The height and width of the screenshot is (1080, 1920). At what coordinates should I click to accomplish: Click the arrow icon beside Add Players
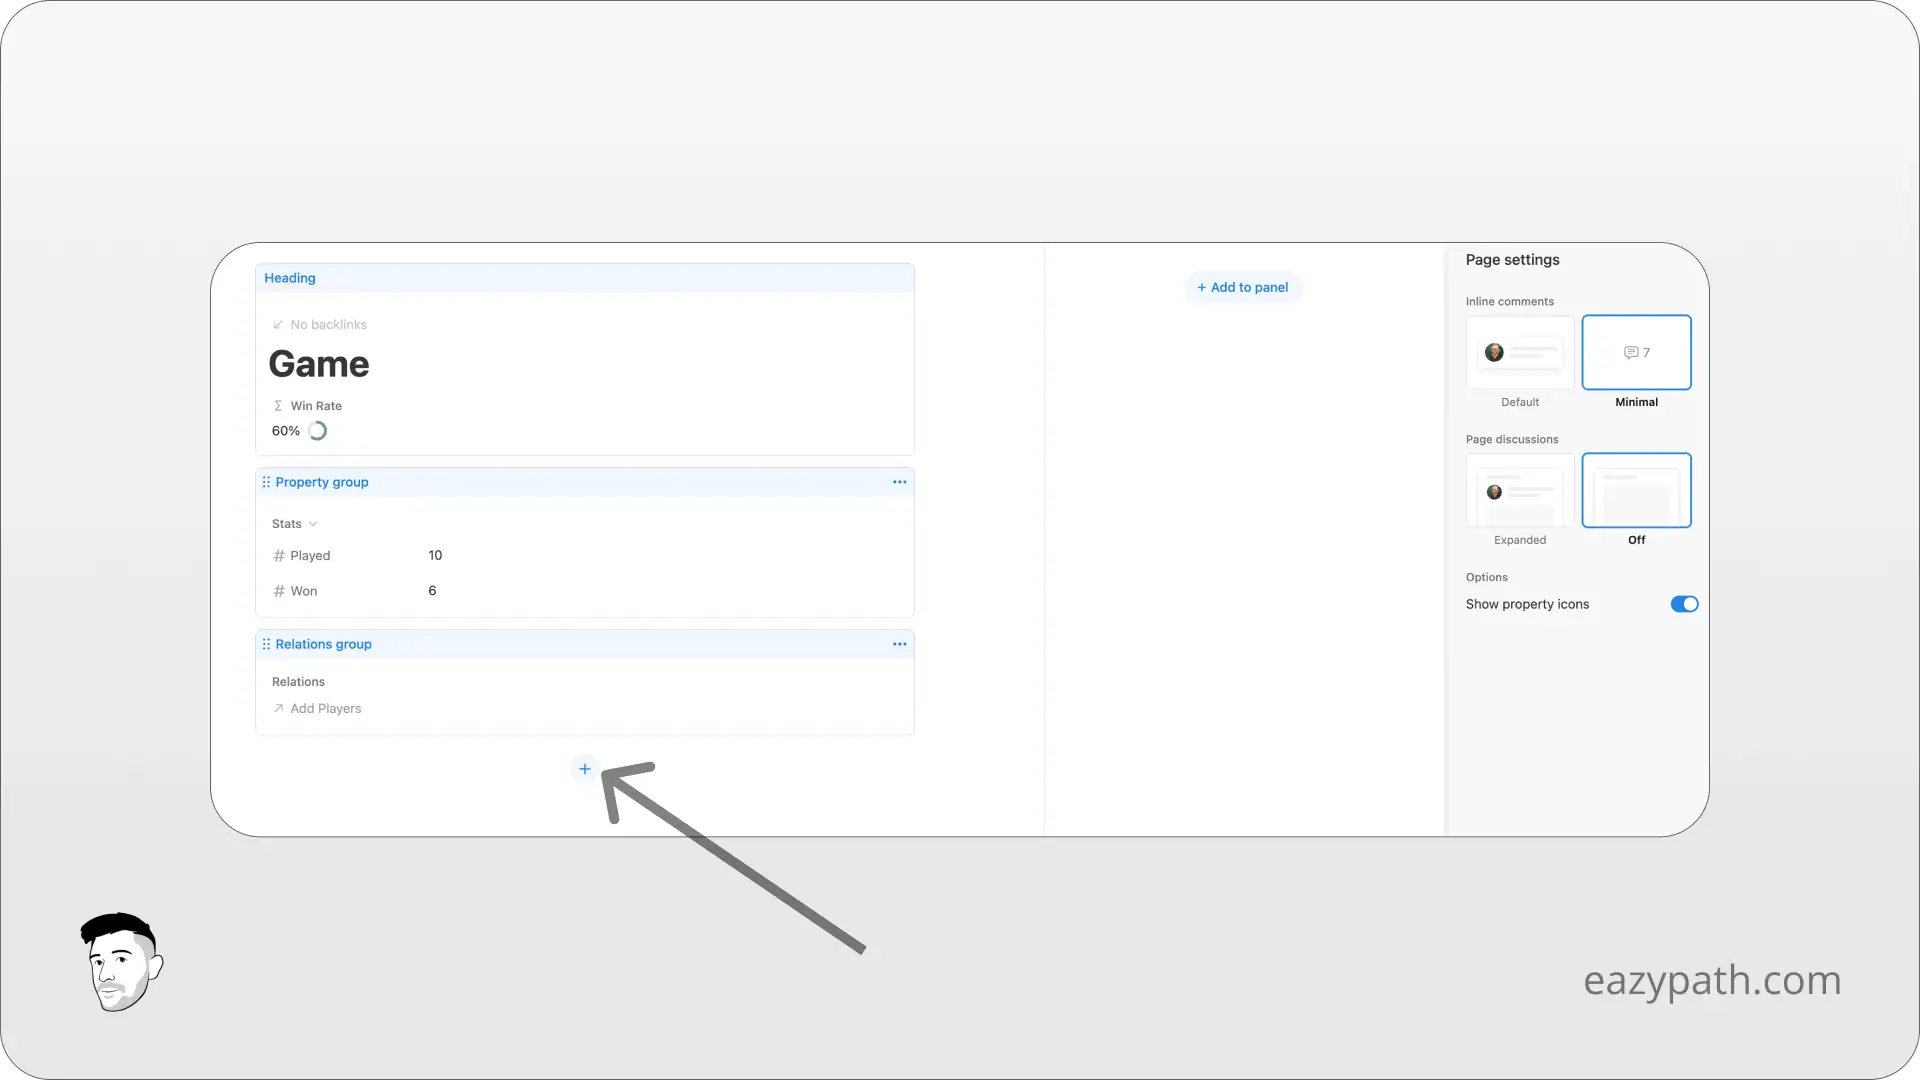tap(279, 708)
